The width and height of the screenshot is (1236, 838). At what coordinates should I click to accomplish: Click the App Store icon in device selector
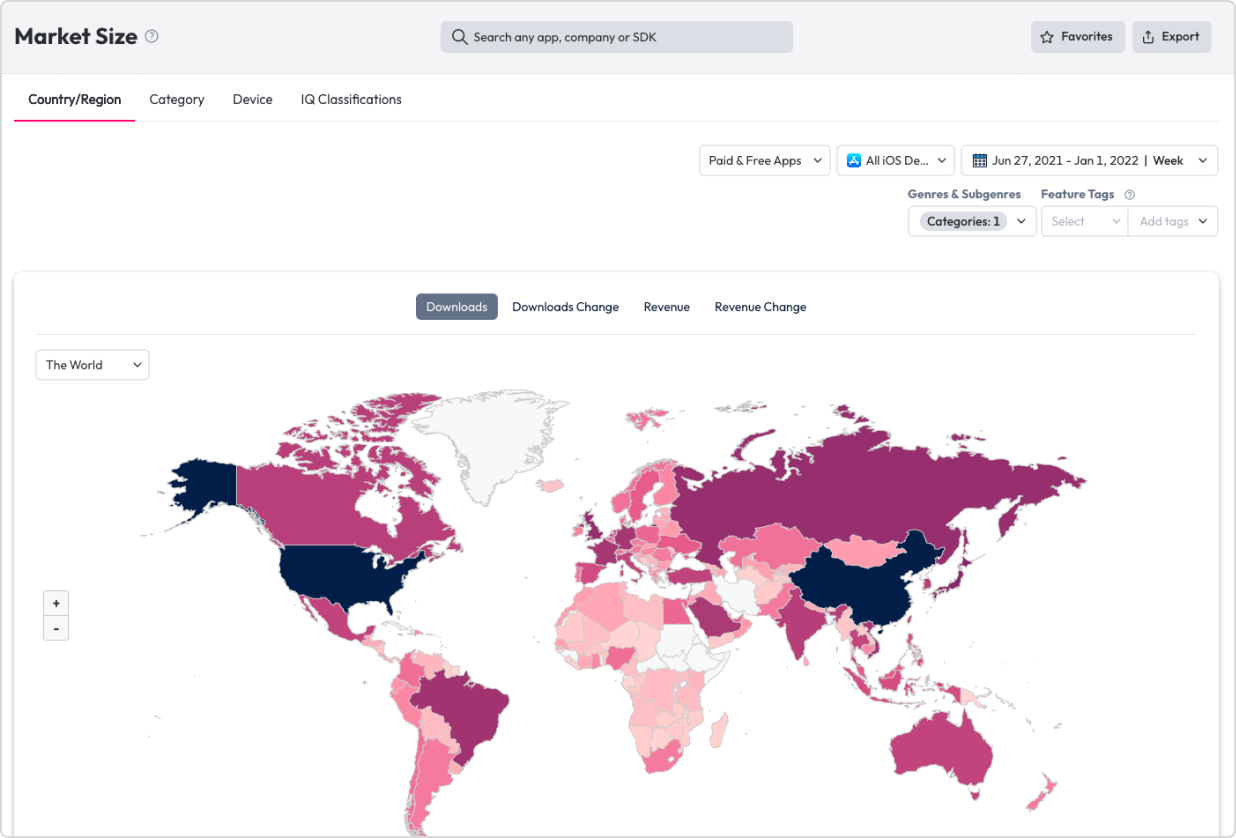(853, 160)
